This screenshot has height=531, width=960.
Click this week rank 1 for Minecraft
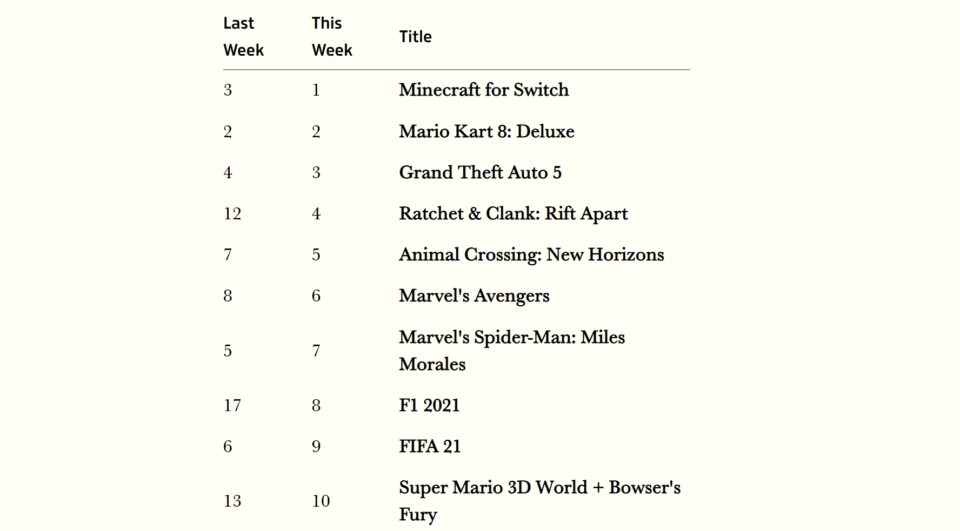(x=316, y=90)
